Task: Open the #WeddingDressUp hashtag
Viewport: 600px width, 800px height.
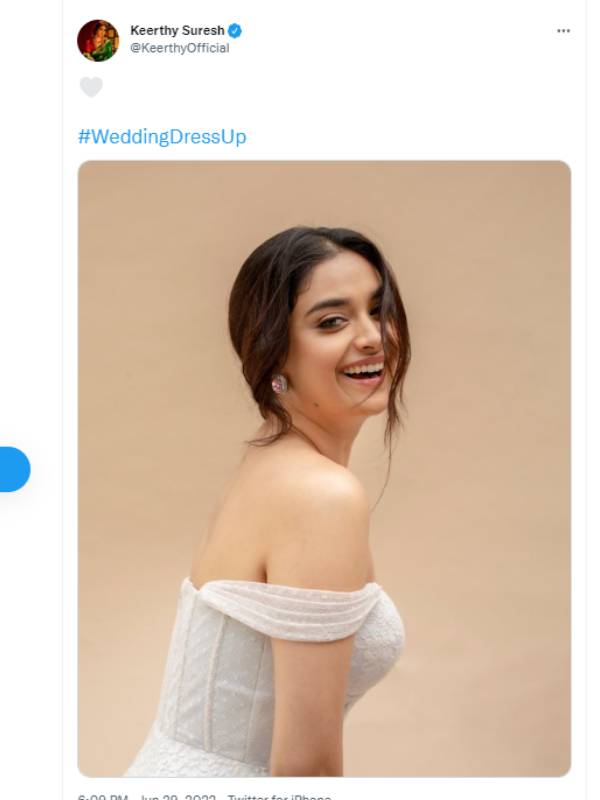Action: pos(162,137)
